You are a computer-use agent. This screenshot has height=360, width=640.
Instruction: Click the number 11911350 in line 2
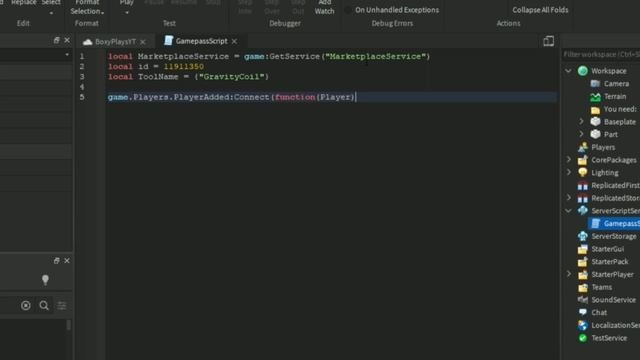point(183,67)
